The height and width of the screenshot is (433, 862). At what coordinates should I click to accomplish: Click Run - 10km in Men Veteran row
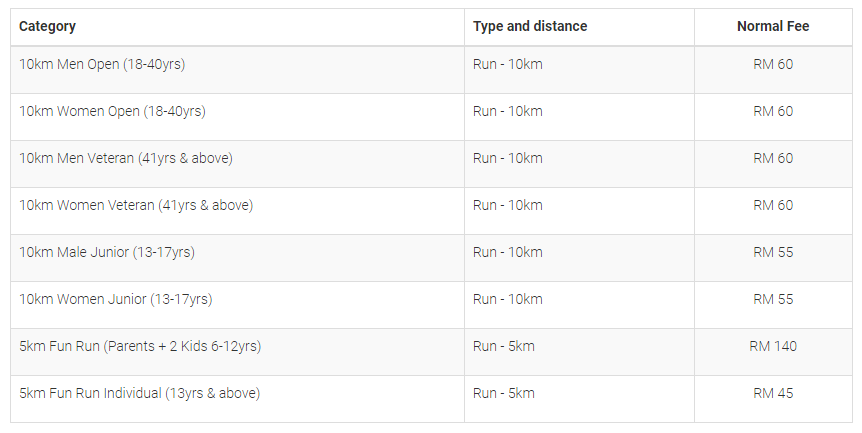coord(507,158)
